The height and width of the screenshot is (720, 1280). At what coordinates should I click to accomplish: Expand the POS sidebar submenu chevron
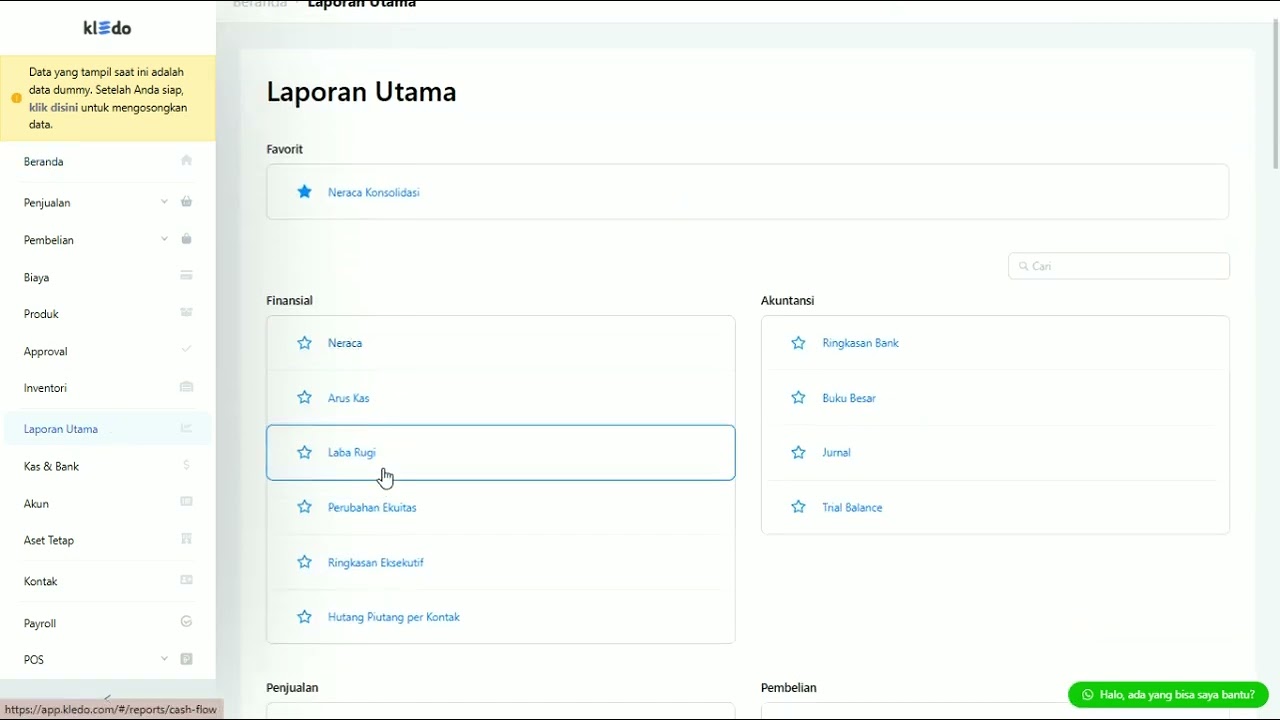coord(164,659)
